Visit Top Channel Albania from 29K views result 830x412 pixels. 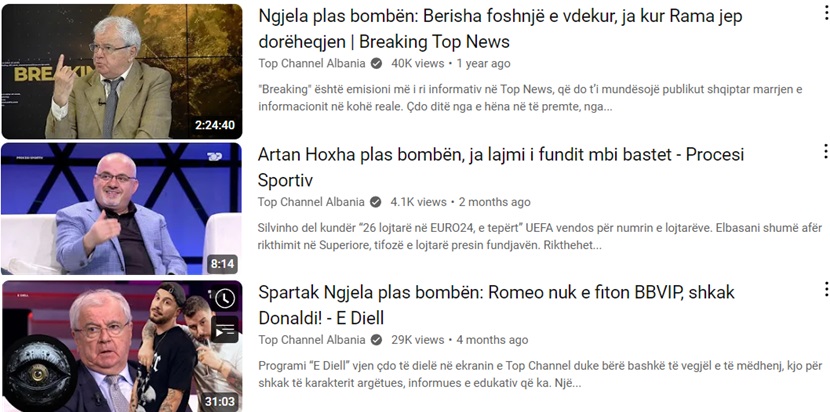tap(312, 340)
